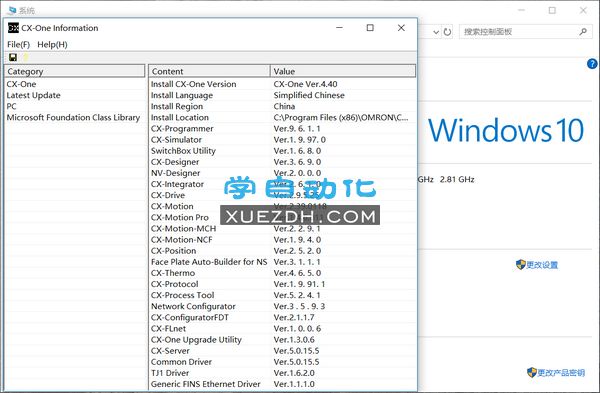Select the Install Location row
The height and width of the screenshot is (393, 600).
tap(282, 117)
